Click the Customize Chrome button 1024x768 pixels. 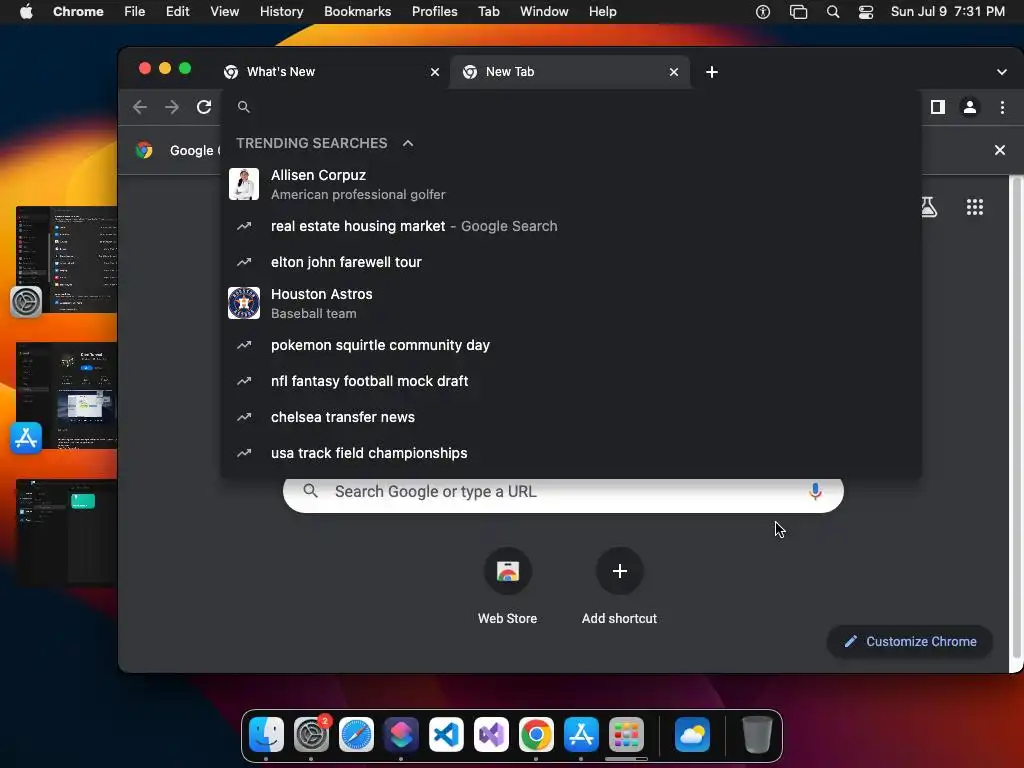click(x=910, y=641)
